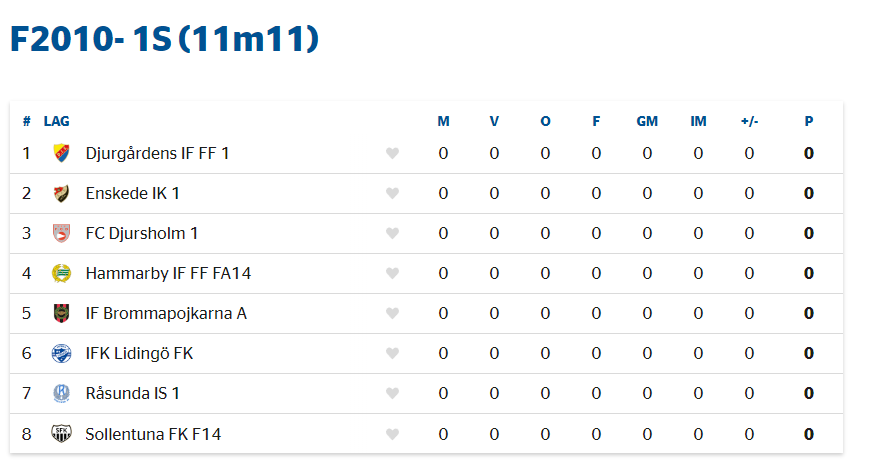Click the Djurgårdens IF FF club crest
The height and width of the screenshot is (475, 870).
61,153
